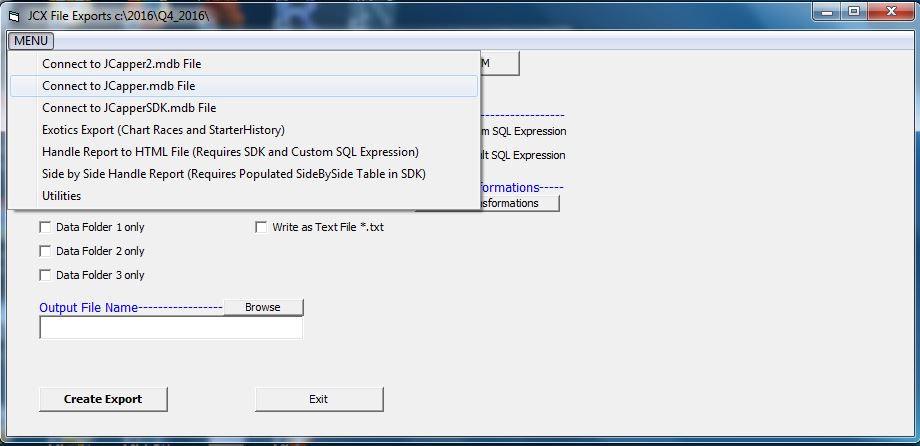920x446 pixels.
Task: Maximize the JCX File Exports window
Action: tap(854, 11)
